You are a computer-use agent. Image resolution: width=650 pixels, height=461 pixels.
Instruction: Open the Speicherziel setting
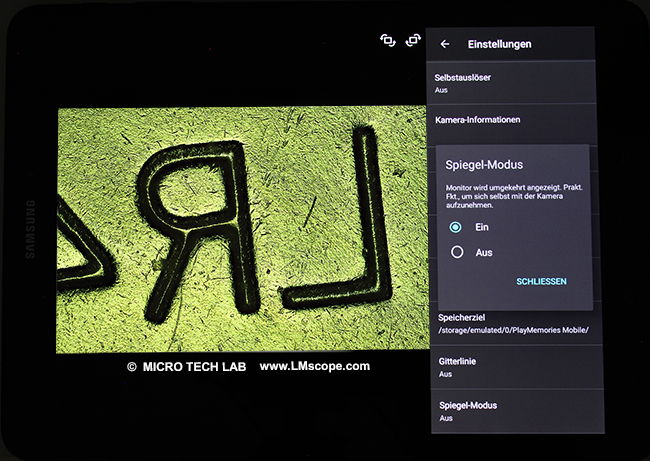[x=517, y=324]
